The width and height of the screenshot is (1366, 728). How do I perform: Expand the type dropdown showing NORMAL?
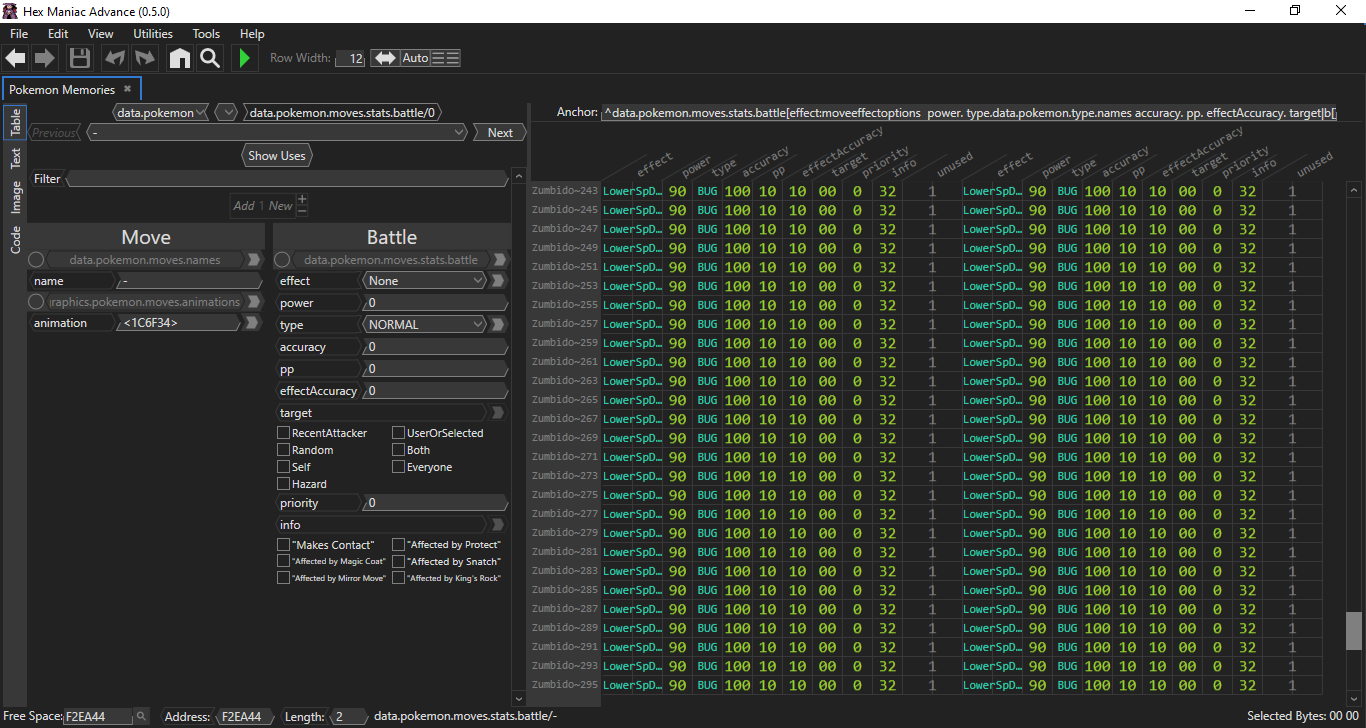pyautogui.click(x=426, y=325)
